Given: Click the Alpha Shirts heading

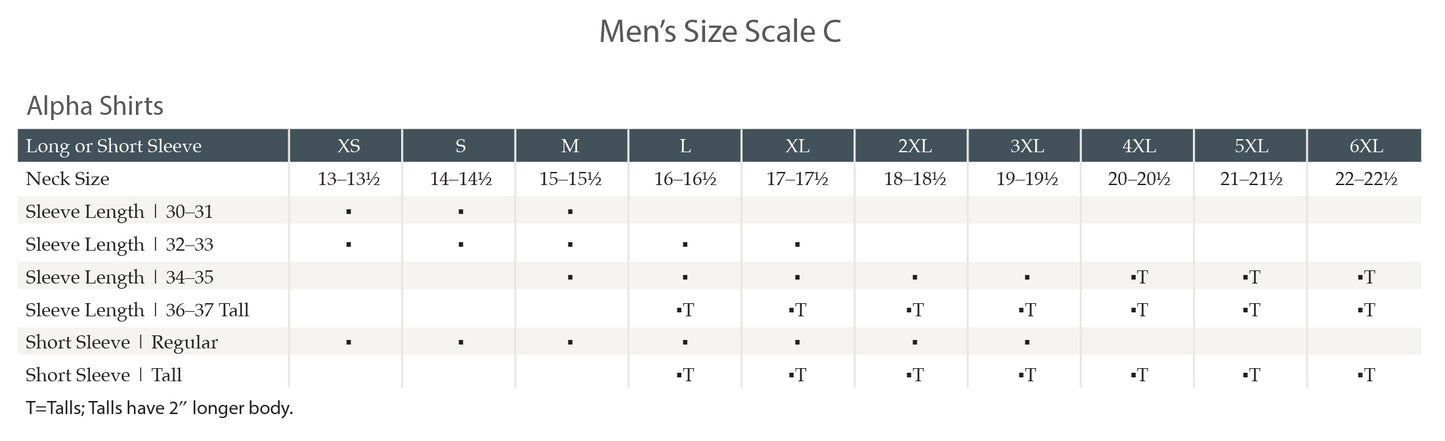Looking at the screenshot, I should click(x=95, y=106).
